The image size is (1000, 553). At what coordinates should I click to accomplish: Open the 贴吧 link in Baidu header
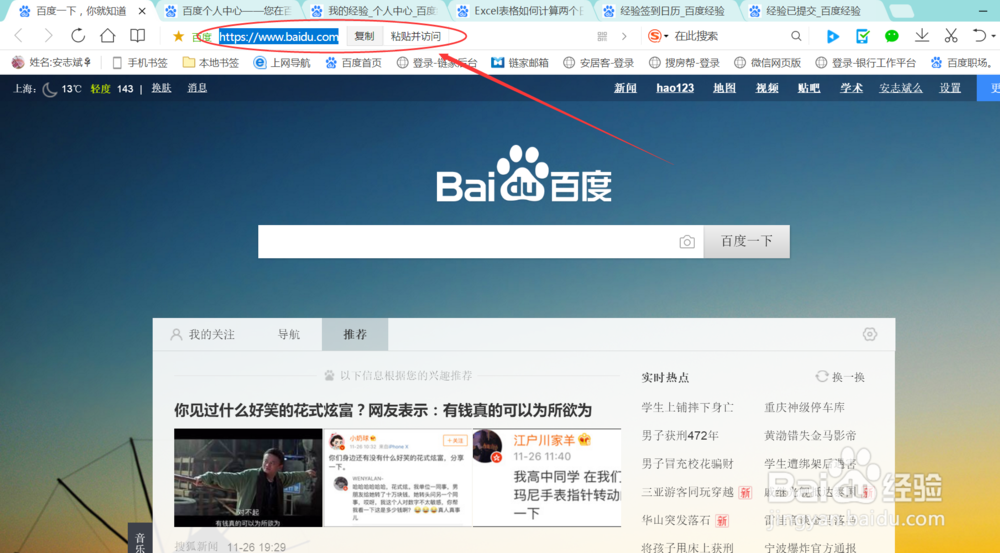[809, 88]
